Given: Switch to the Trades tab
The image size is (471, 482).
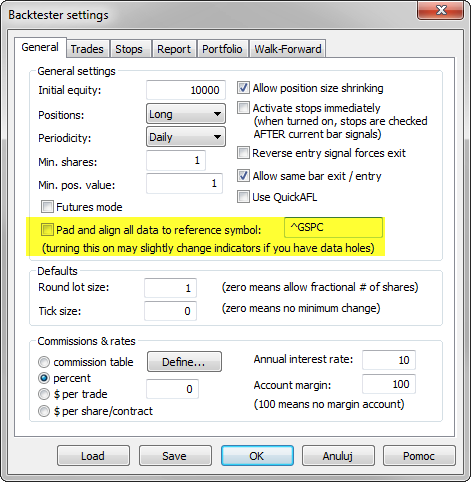Looking at the screenshot, I should (x=87, y=49).
